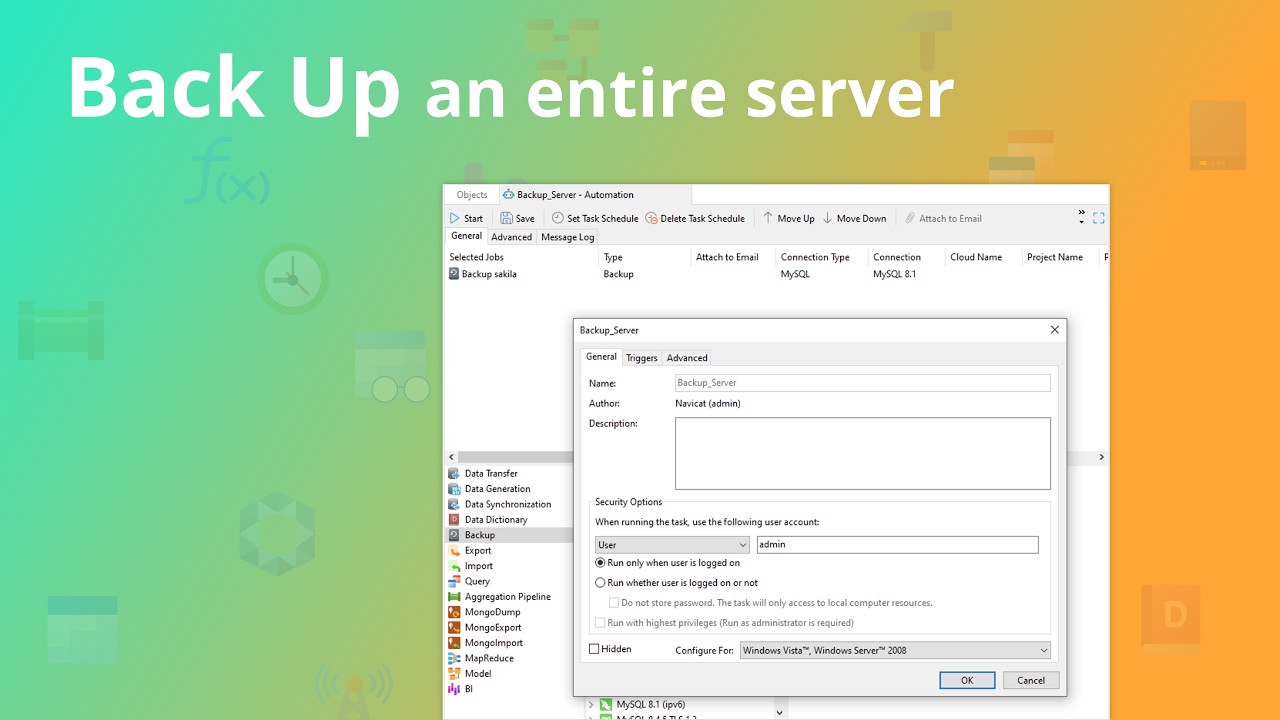
Task: Open the User account type dropdown
Action: [x=672, y=545]
